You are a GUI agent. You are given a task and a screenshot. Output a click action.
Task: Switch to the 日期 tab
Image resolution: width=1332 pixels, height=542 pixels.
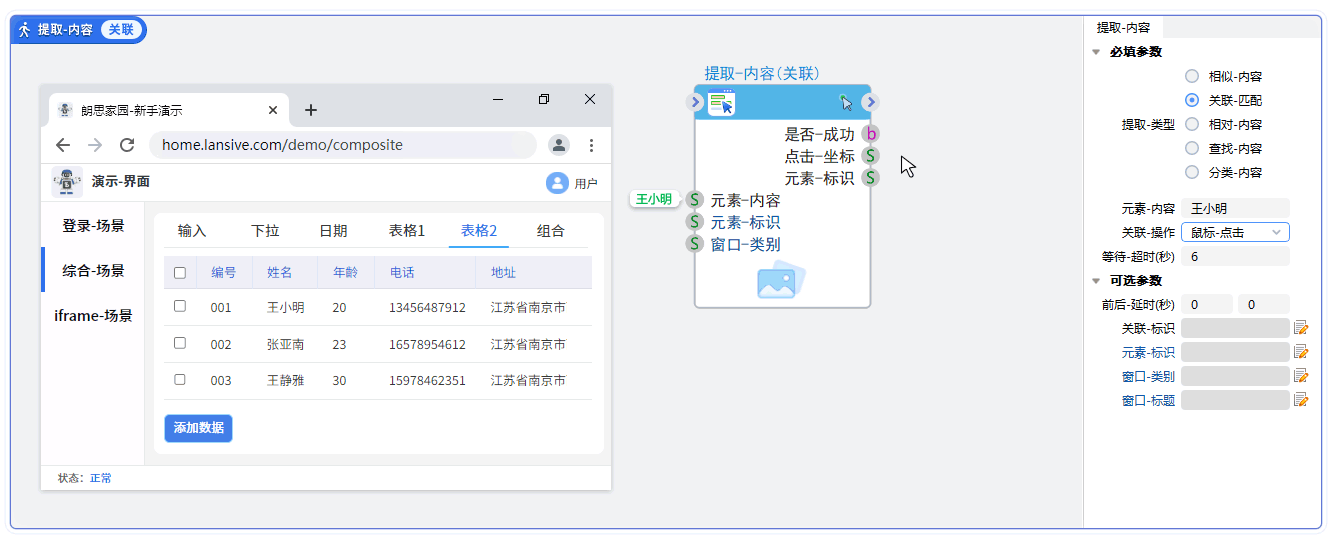[333, 231]
